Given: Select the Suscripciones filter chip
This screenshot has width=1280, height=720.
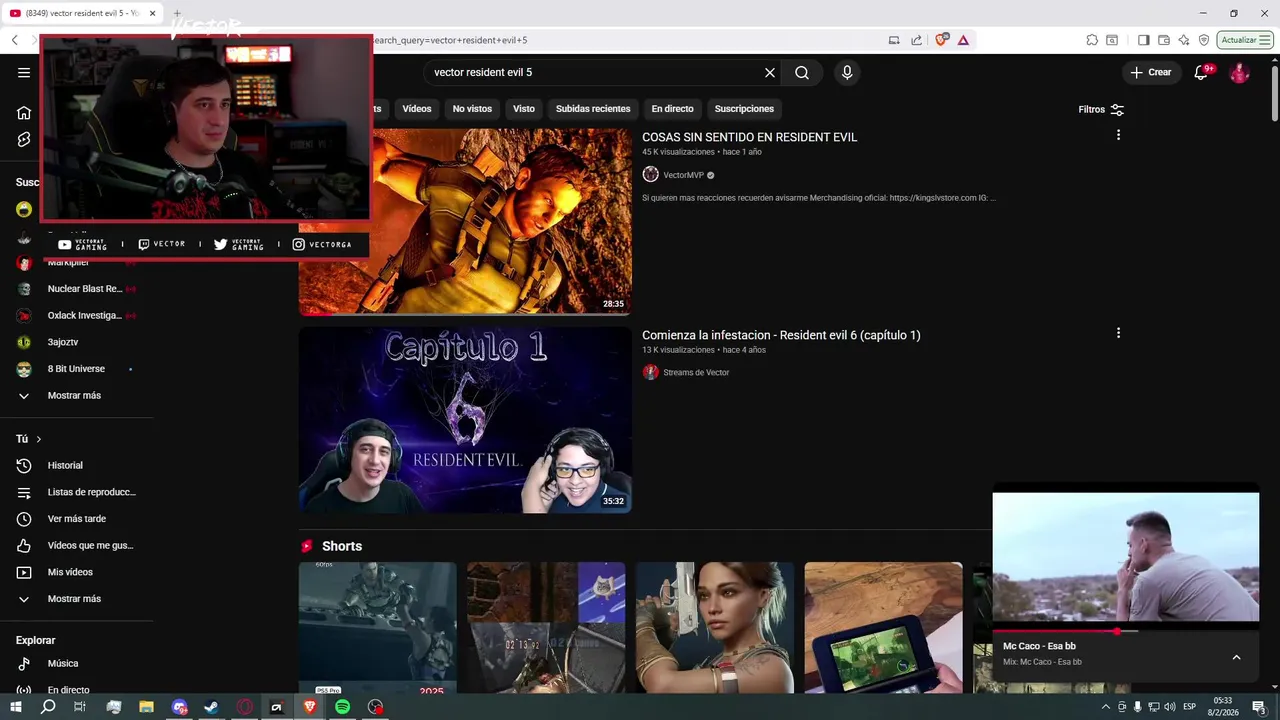Looking at the screenshot, I should pyautogui.click(x=744, y=108).
